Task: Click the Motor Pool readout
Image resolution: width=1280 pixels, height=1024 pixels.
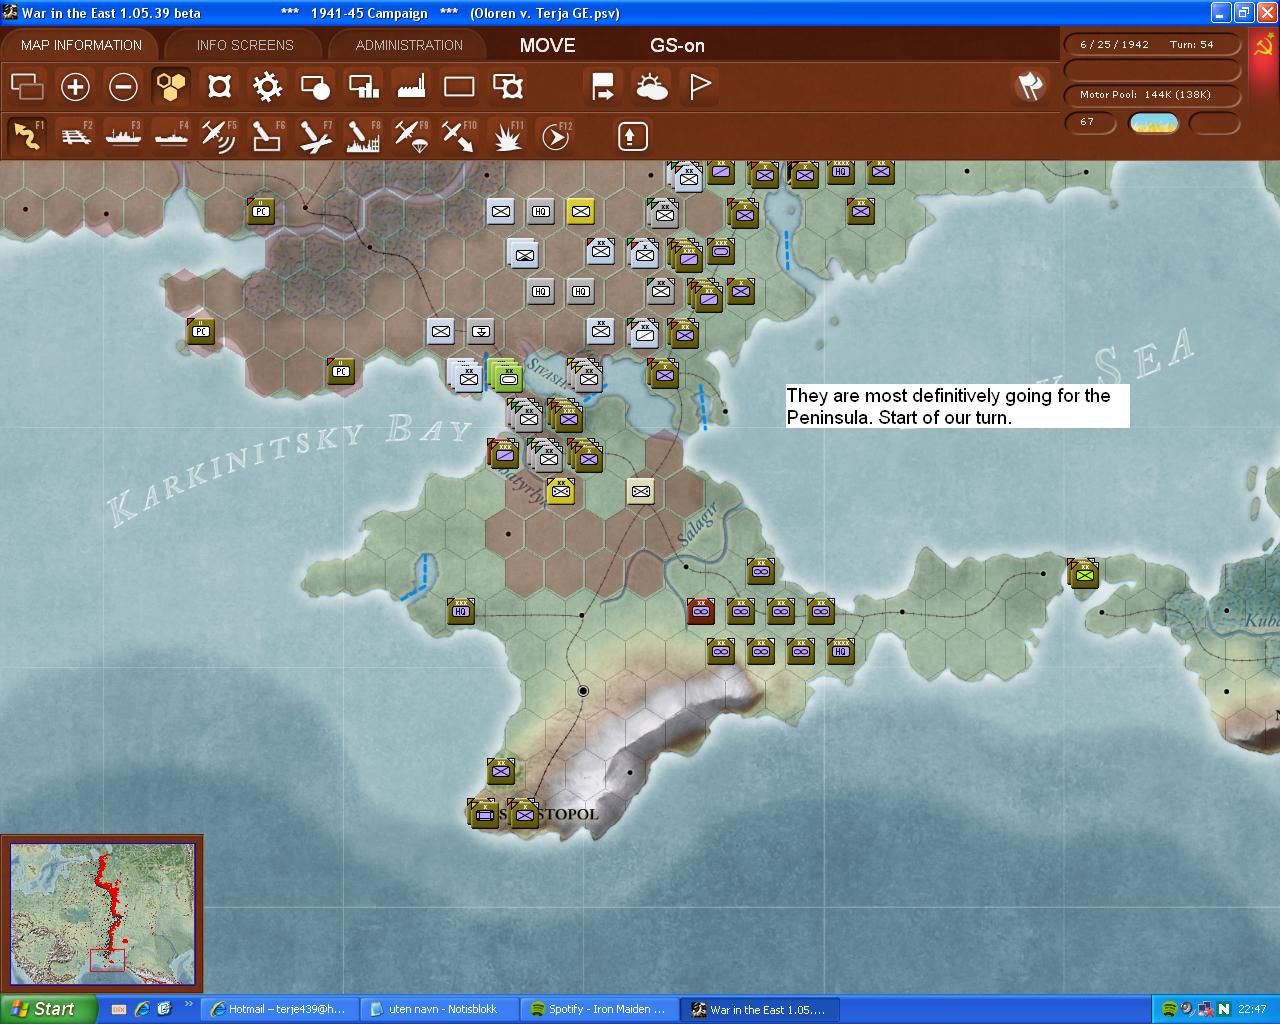Action: [x=1150, y=95]
